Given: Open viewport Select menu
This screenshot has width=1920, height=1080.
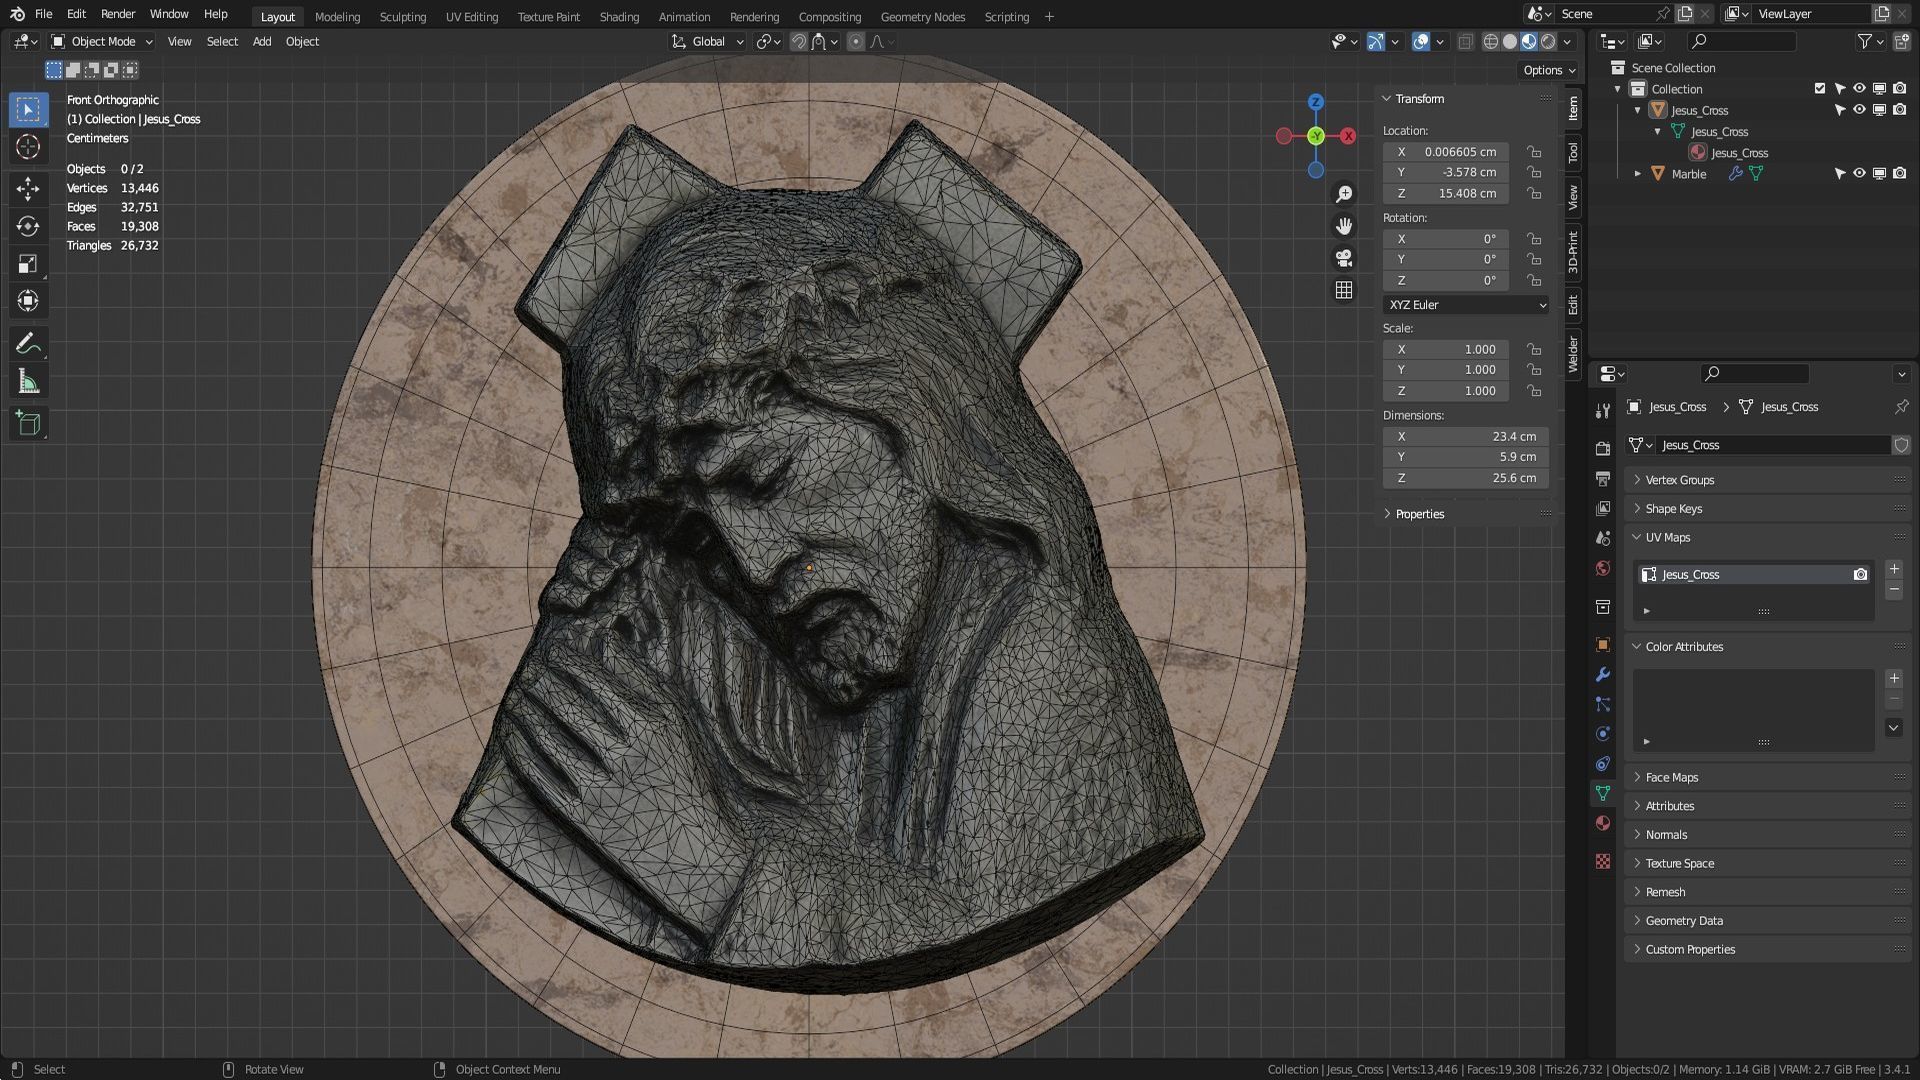Looking at the screenshot, I should point(222,41).
